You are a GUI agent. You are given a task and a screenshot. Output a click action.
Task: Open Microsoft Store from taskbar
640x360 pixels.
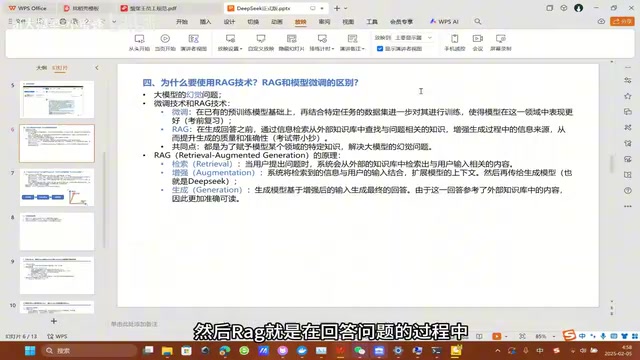187,351
